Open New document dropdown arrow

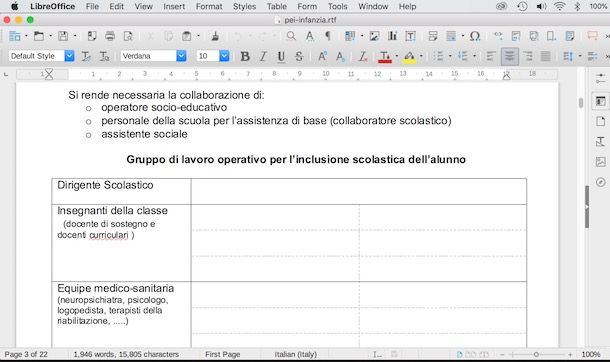pyautogui.click(x=26, y=36)
